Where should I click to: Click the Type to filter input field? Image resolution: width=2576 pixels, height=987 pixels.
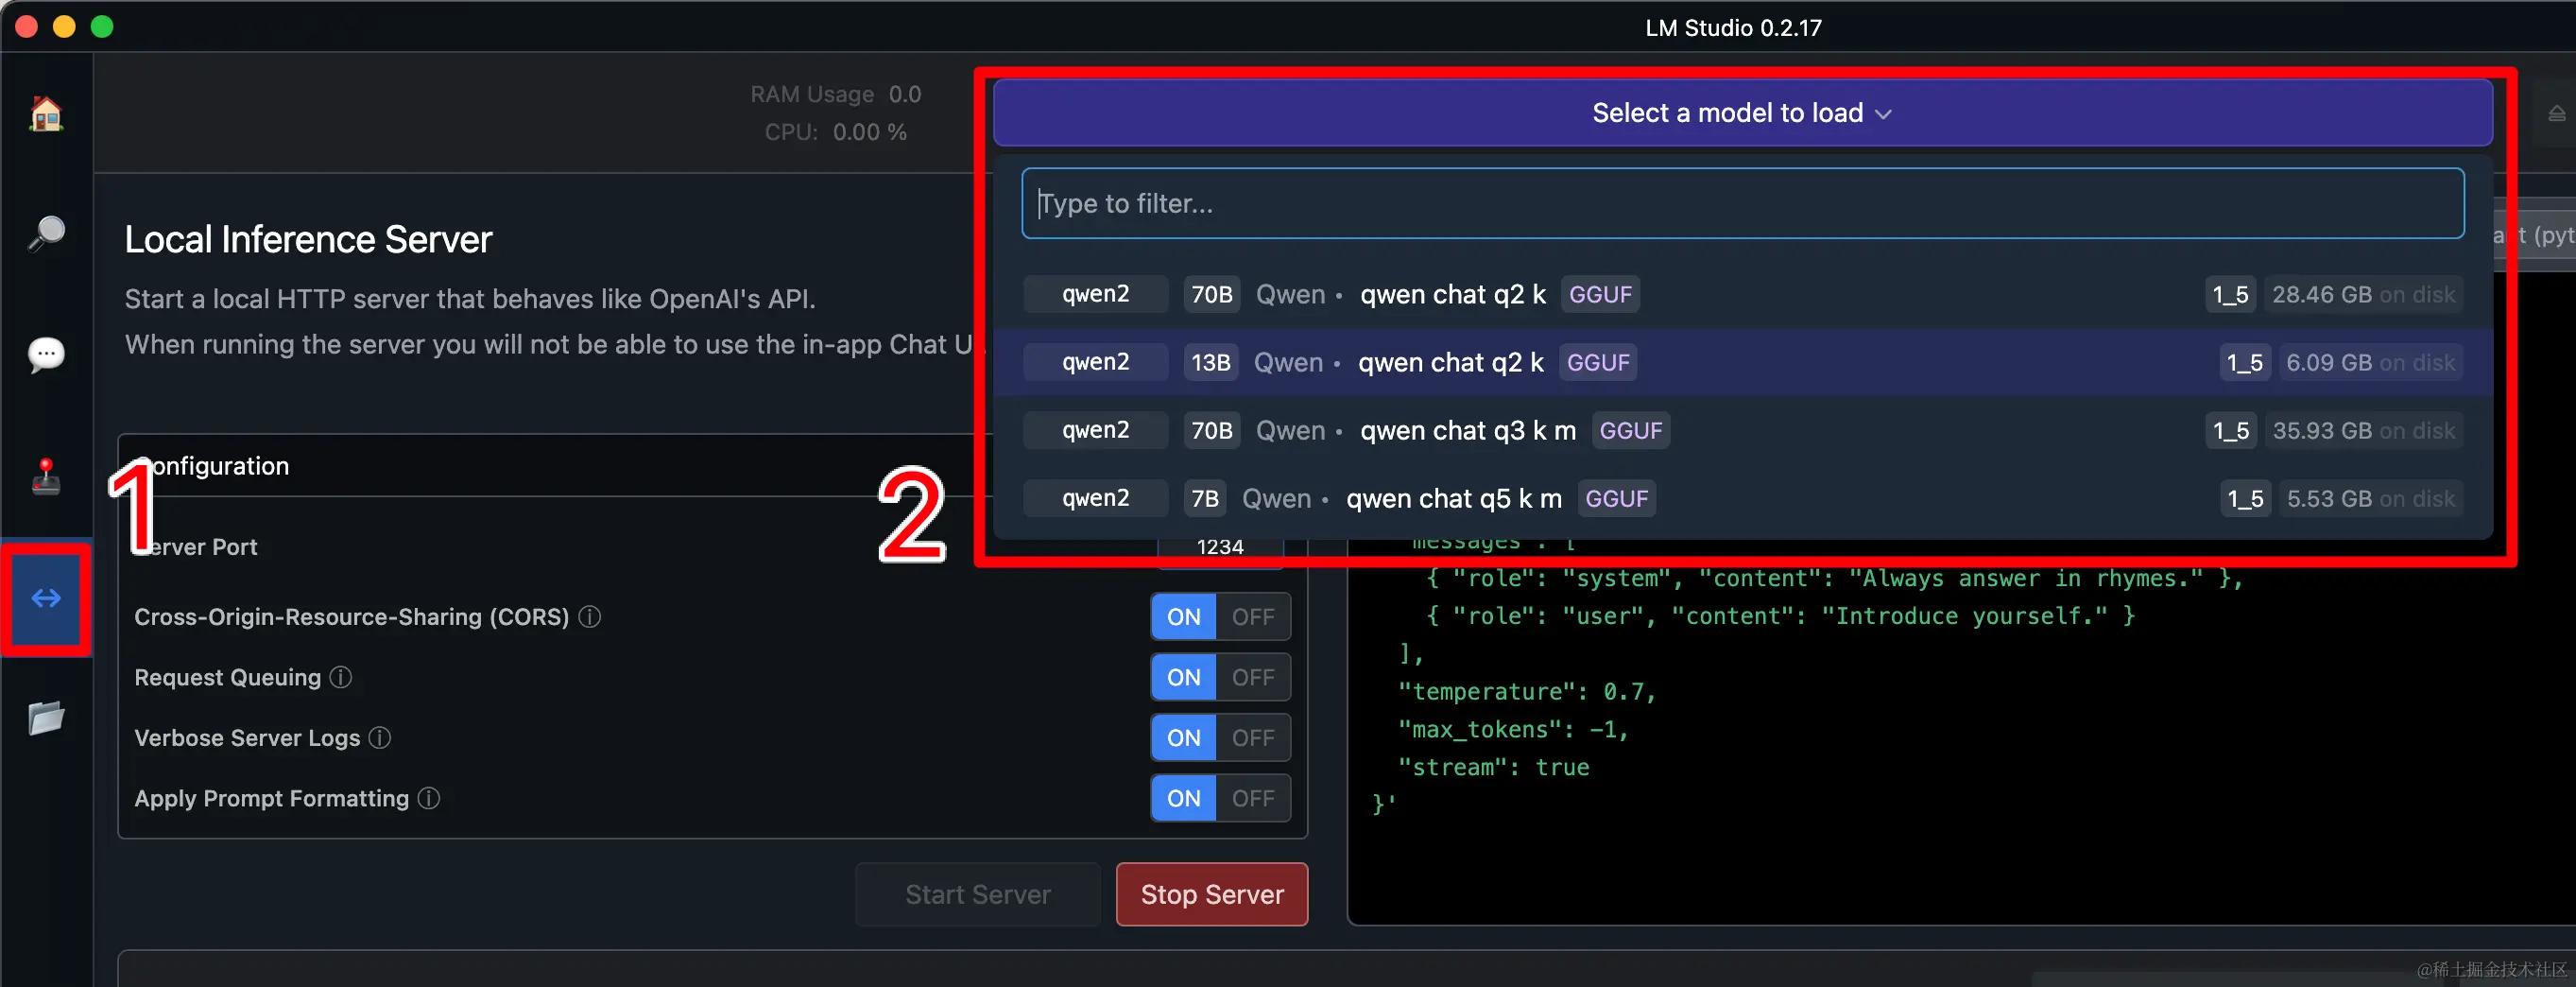point(1742,203)
